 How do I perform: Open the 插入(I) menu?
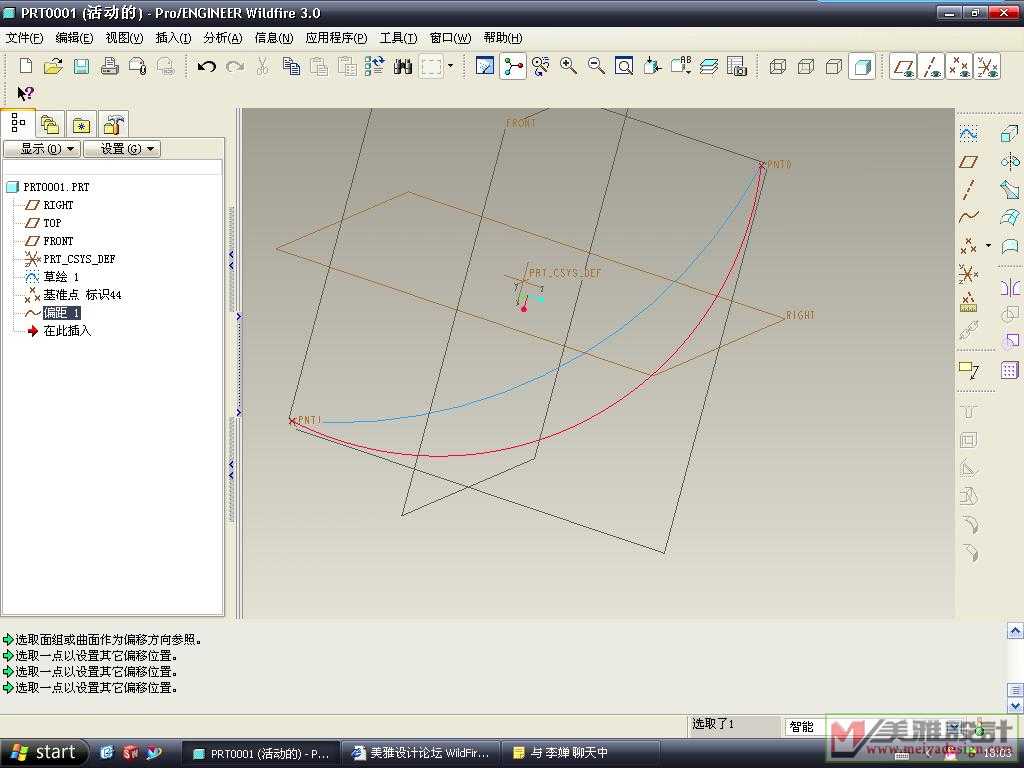coord(173,38)
